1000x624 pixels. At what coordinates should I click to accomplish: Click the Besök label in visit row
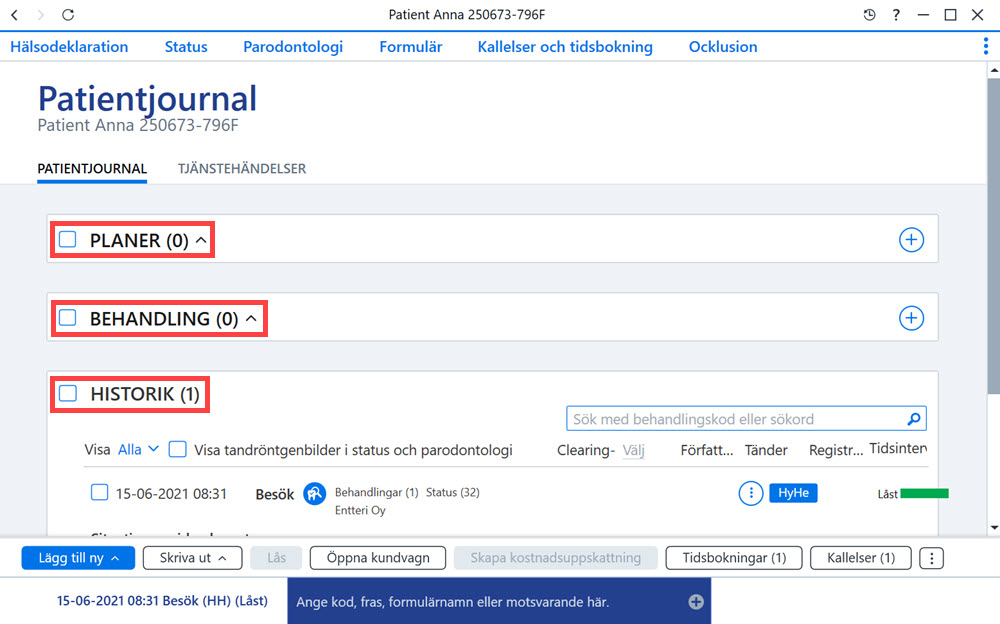point(275,494)
